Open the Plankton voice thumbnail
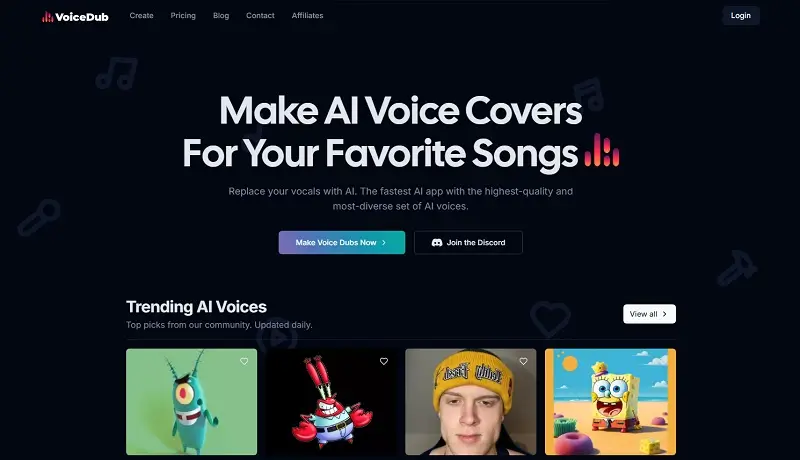The image size is (800, 460). (x=191, y=402)
